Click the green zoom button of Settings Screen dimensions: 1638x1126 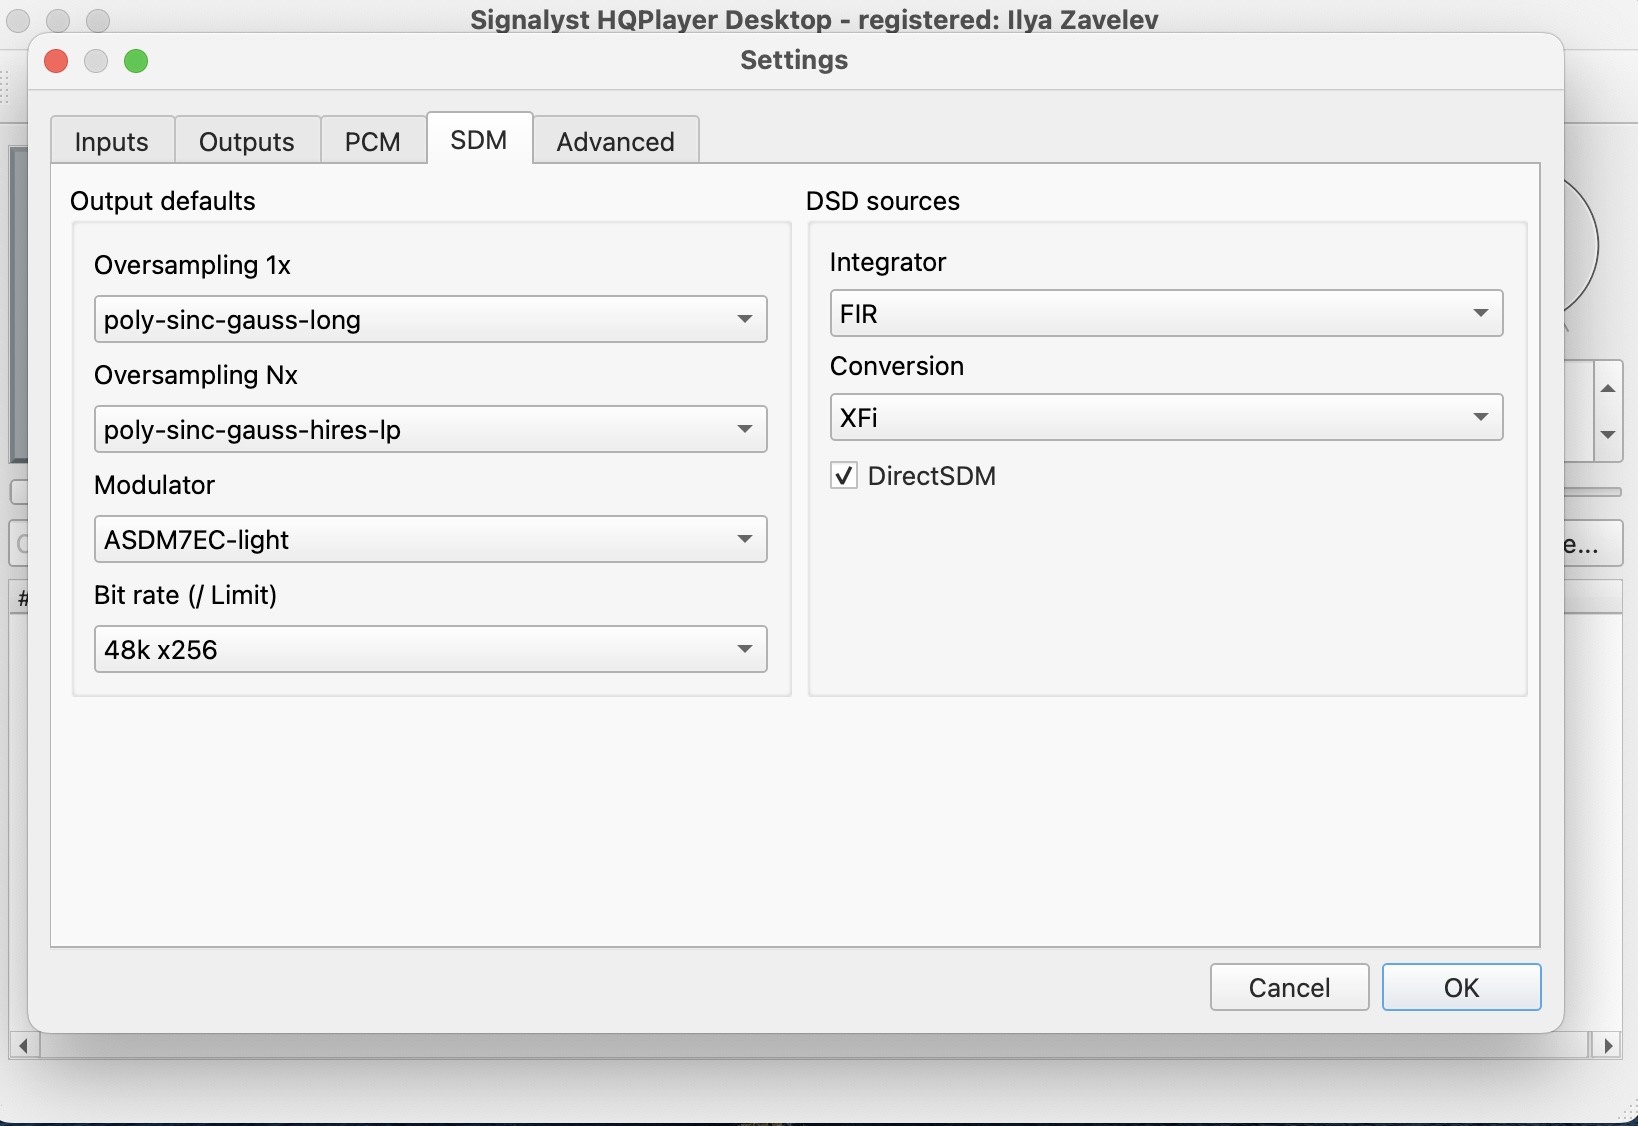tap(136, 61)
